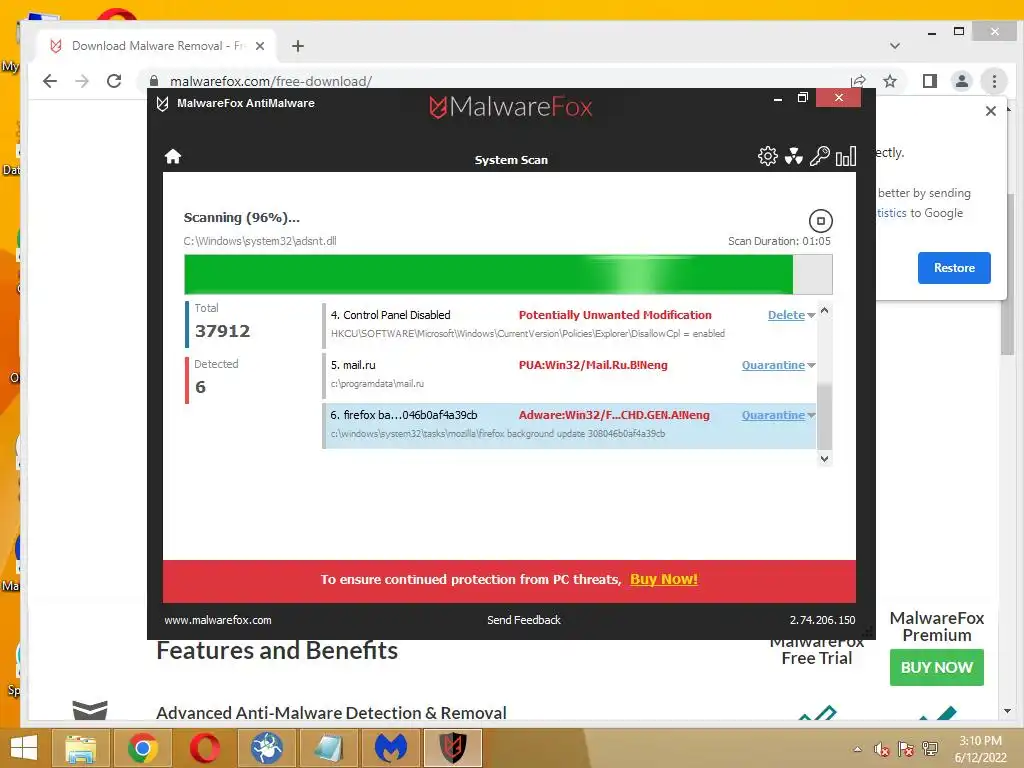
Task: Open the license key icon
Action: tap(819, 156)
